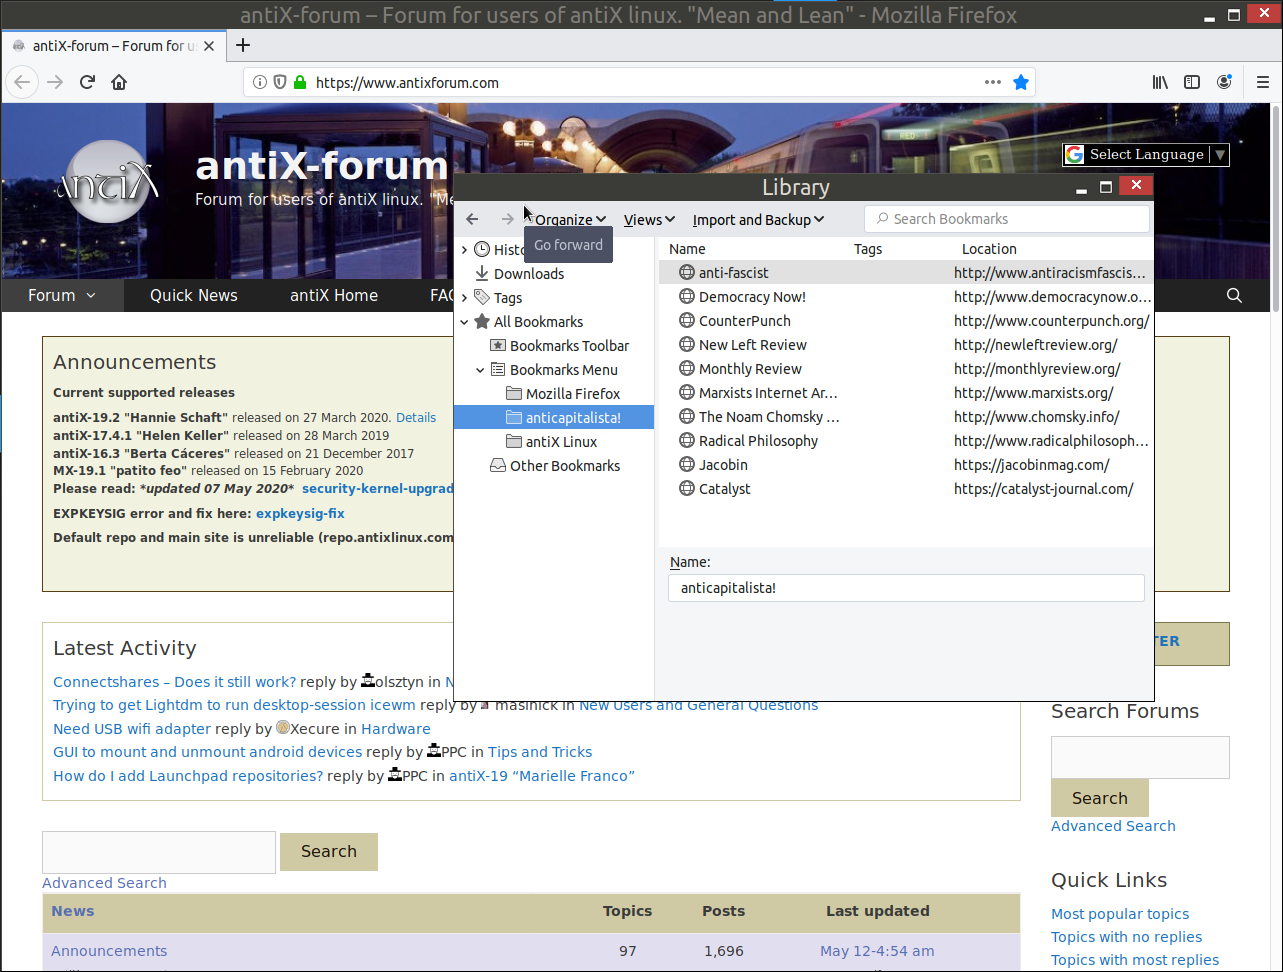Open page actions three-dots menu
This screenshot has height=972, width=1283.
pos(992,83)
